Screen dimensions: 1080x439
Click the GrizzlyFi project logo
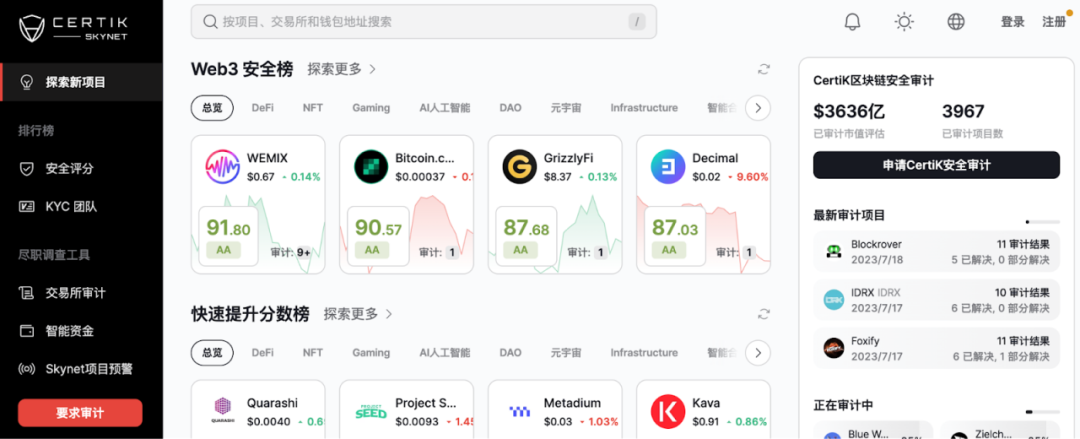[519, 166]
